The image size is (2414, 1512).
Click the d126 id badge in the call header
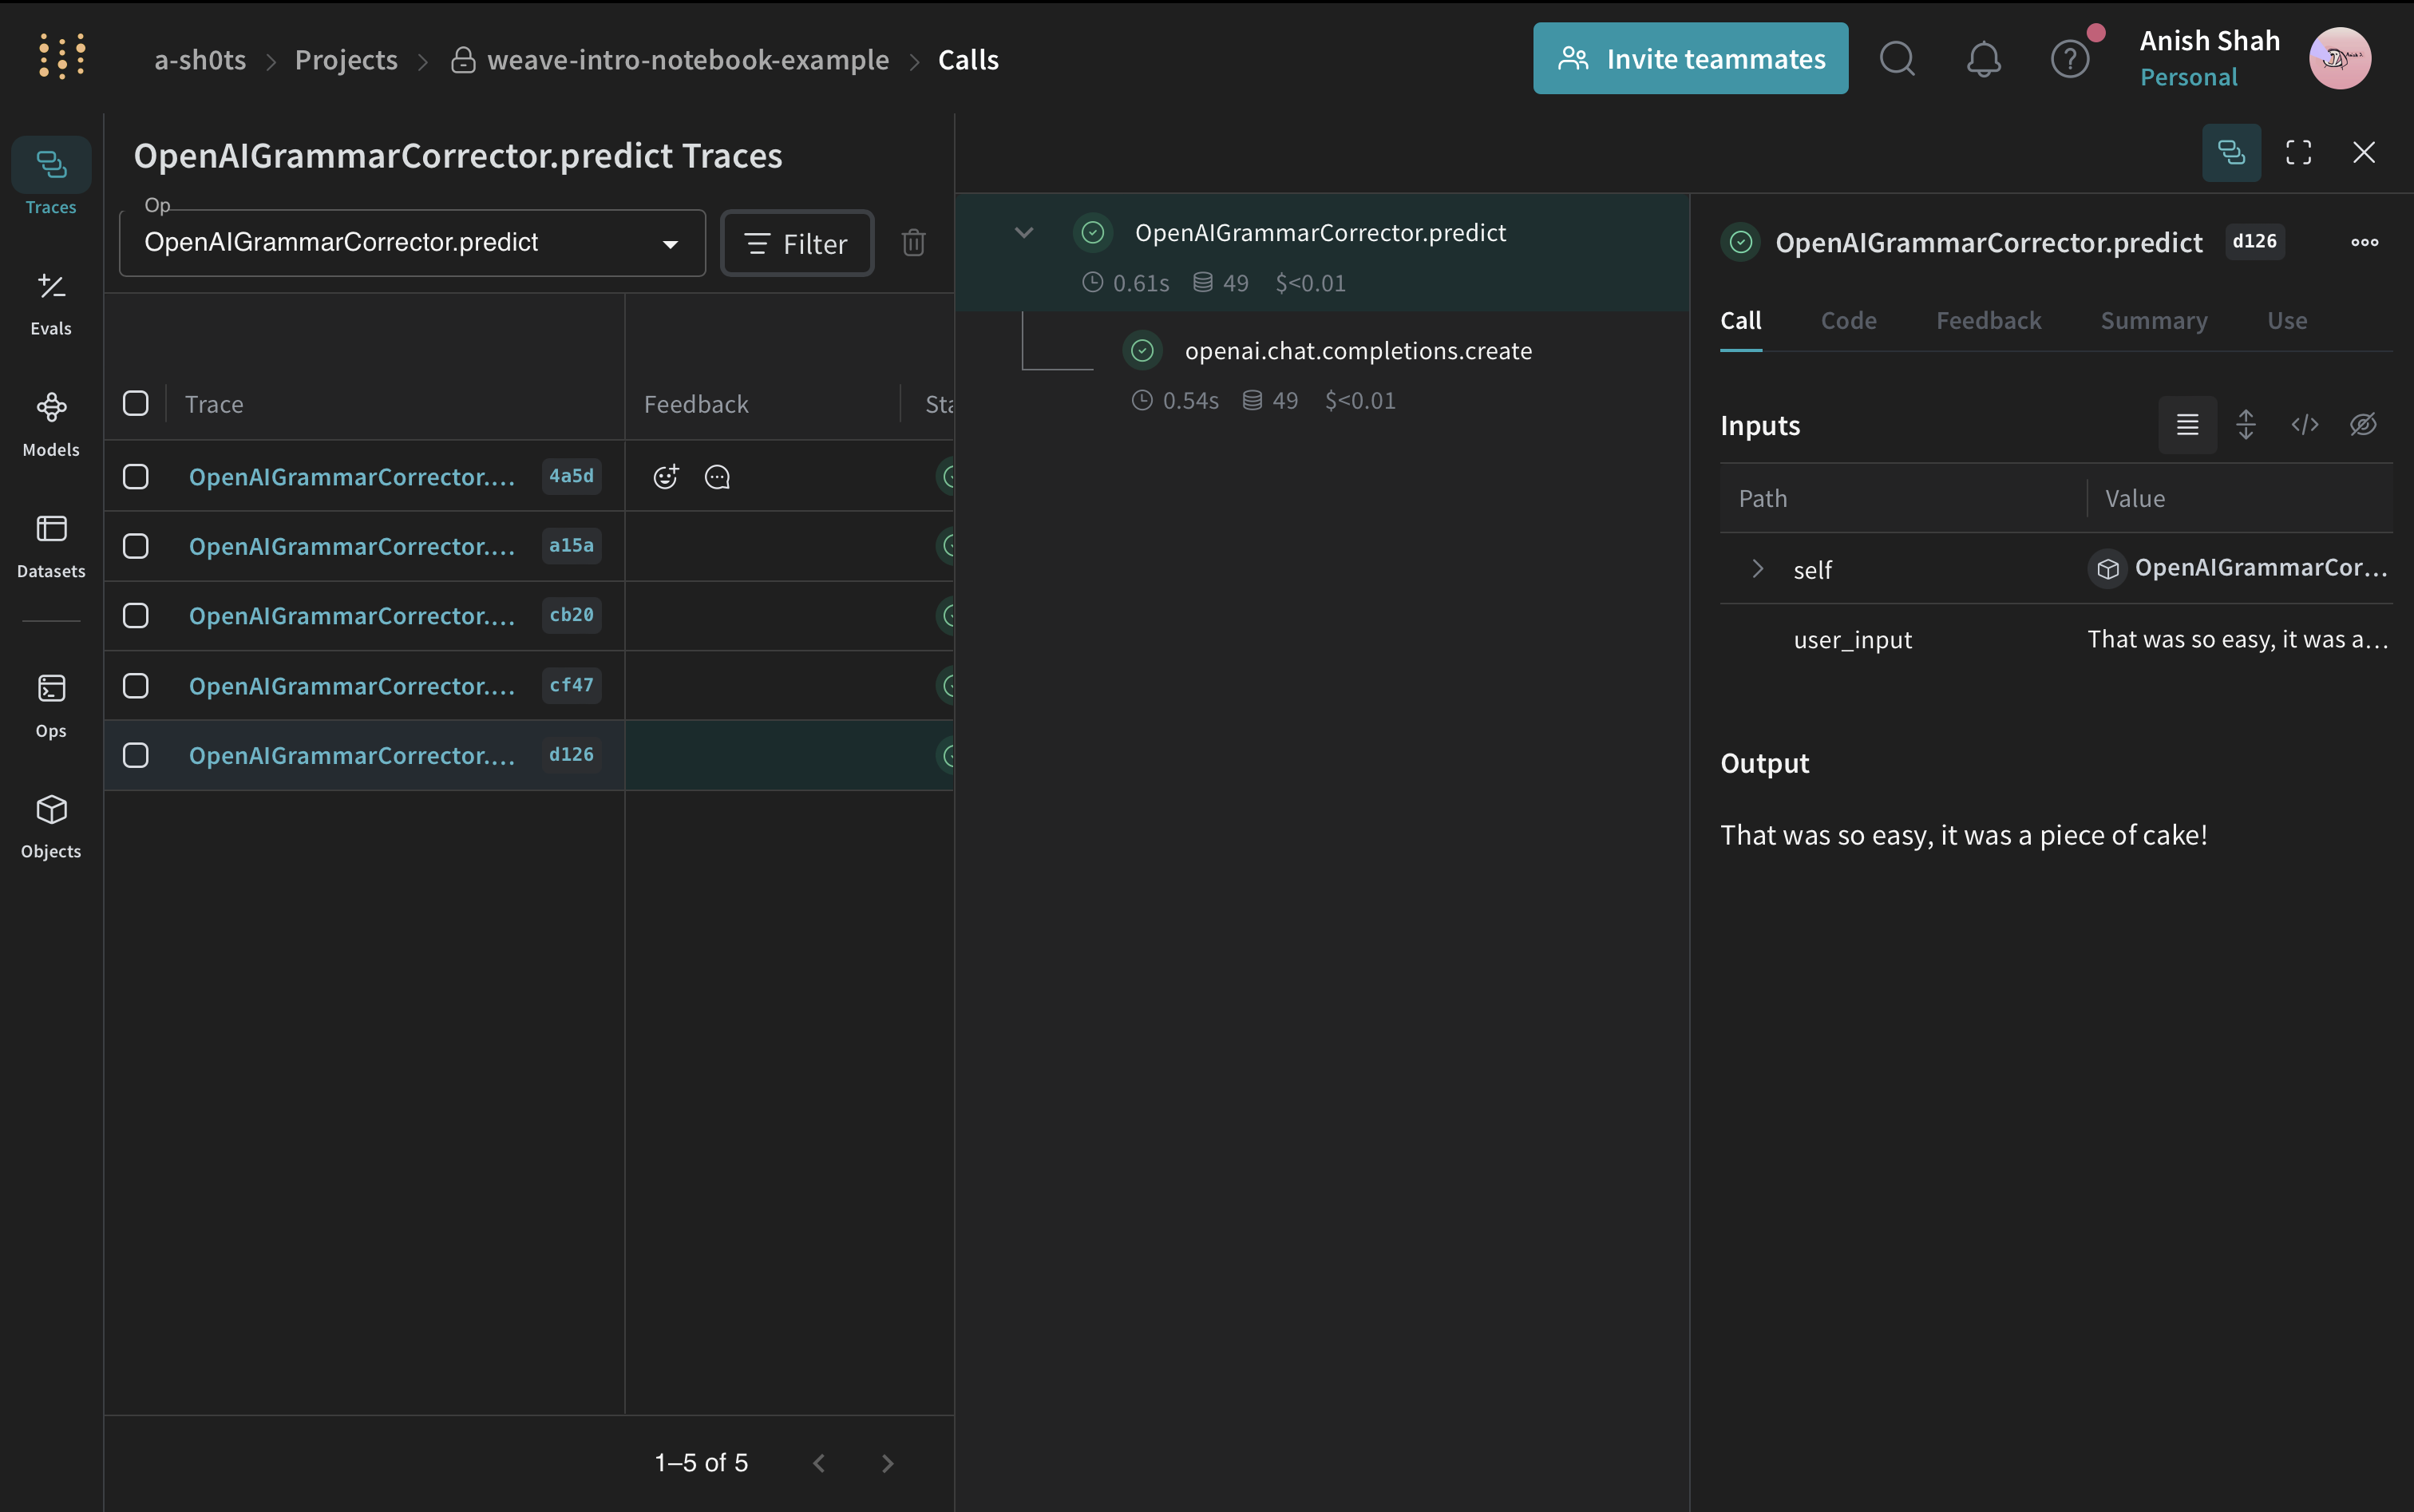click(2254, 241)
